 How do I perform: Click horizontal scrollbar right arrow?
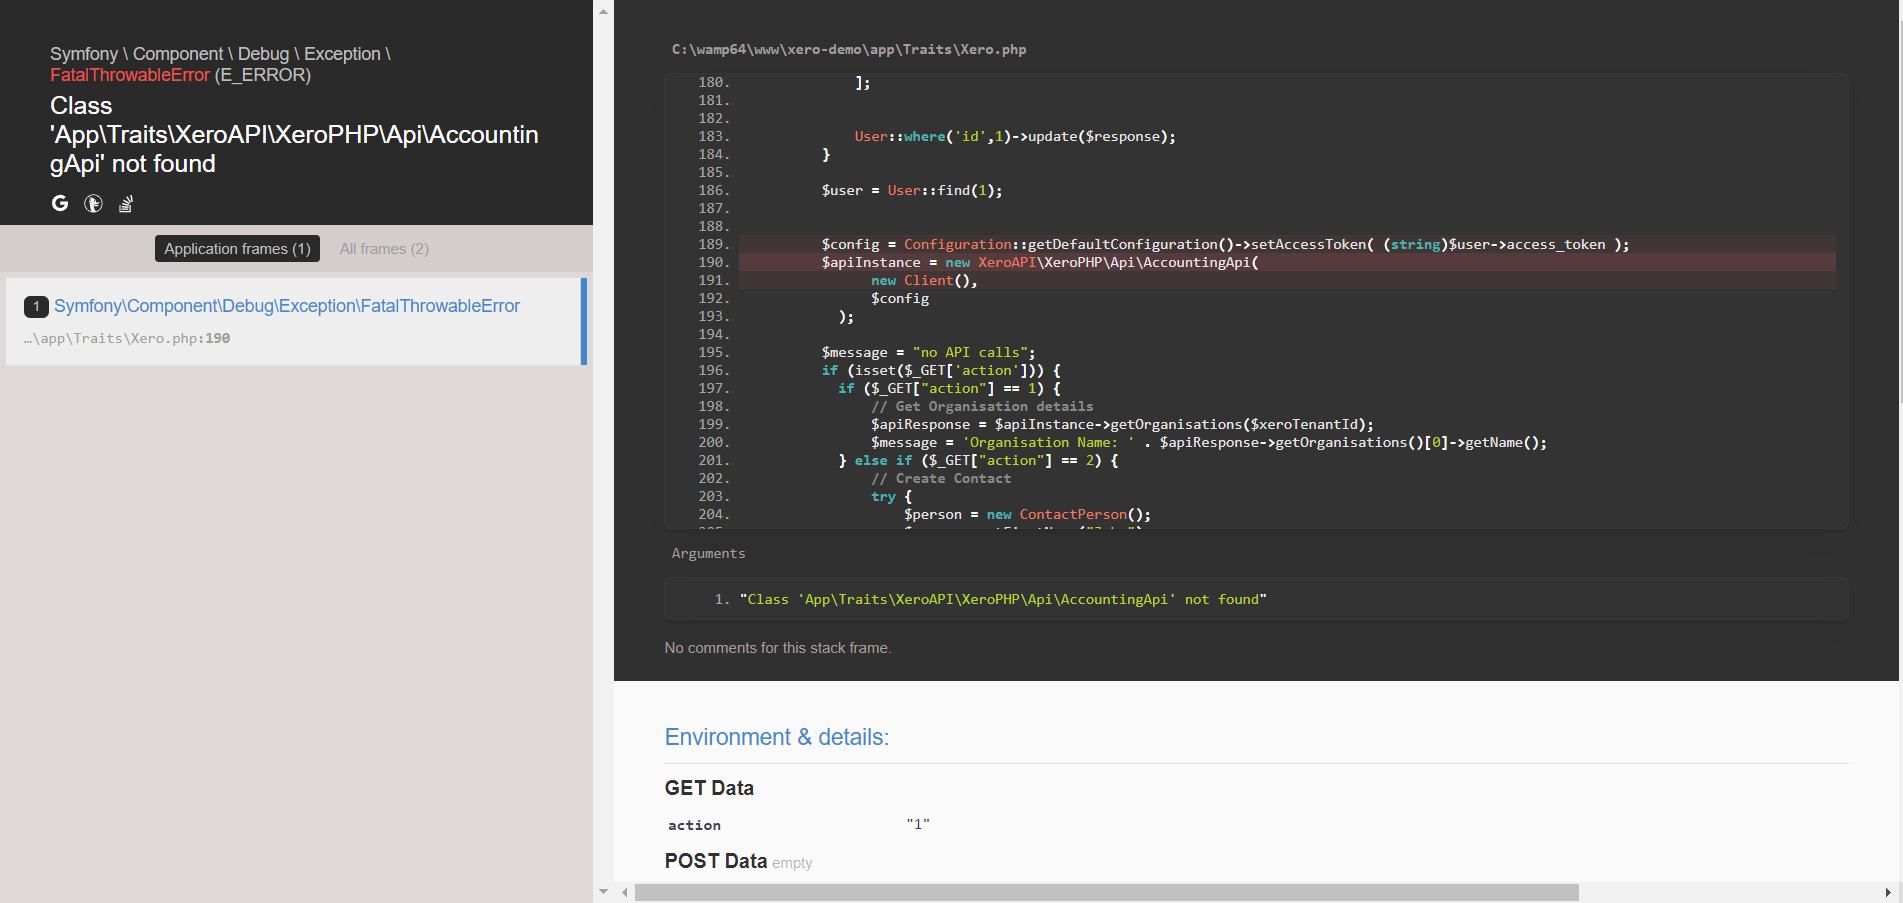[1888, 892]
